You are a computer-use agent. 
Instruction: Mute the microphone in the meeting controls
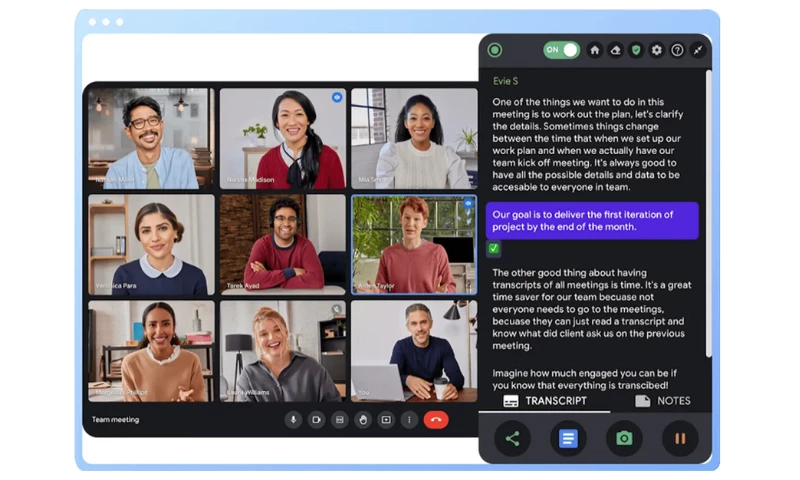click(x=293, y=420)
